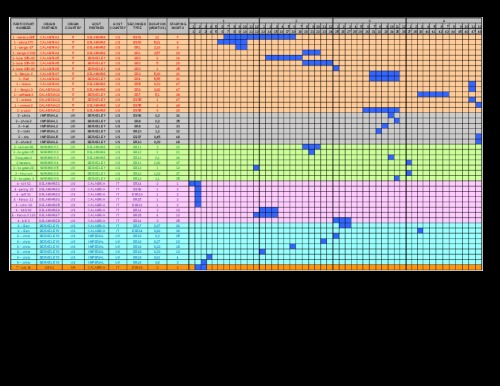Click the long blue bar in first row
The width and height of the screenshot is (500, 386).
point(260,37)
